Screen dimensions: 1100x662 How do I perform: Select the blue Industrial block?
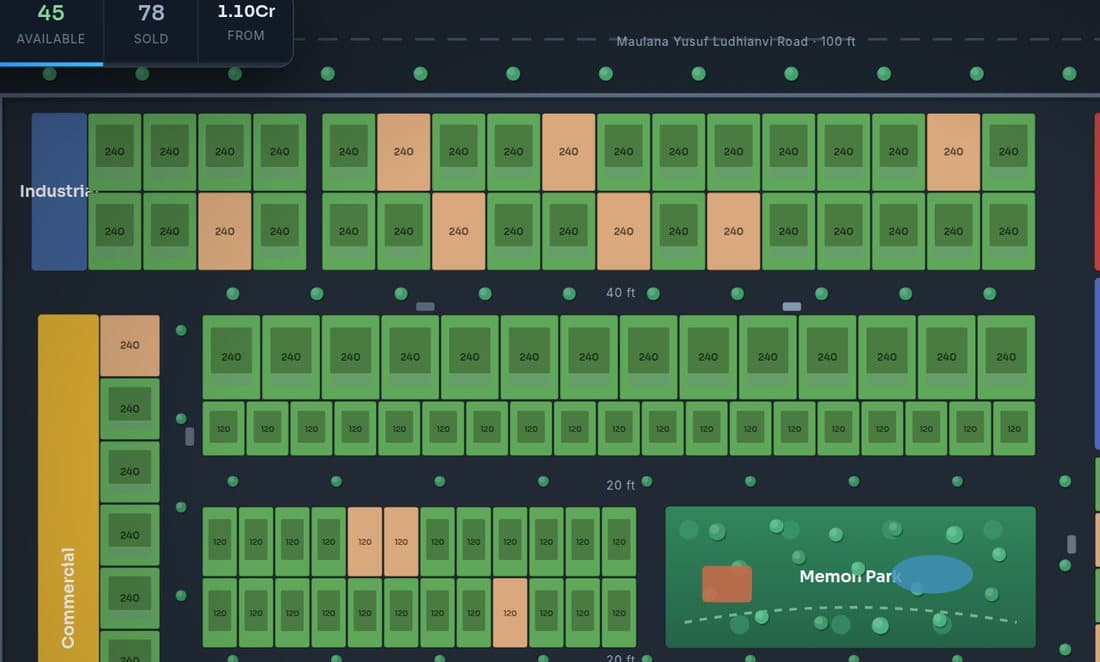[59, 191]
